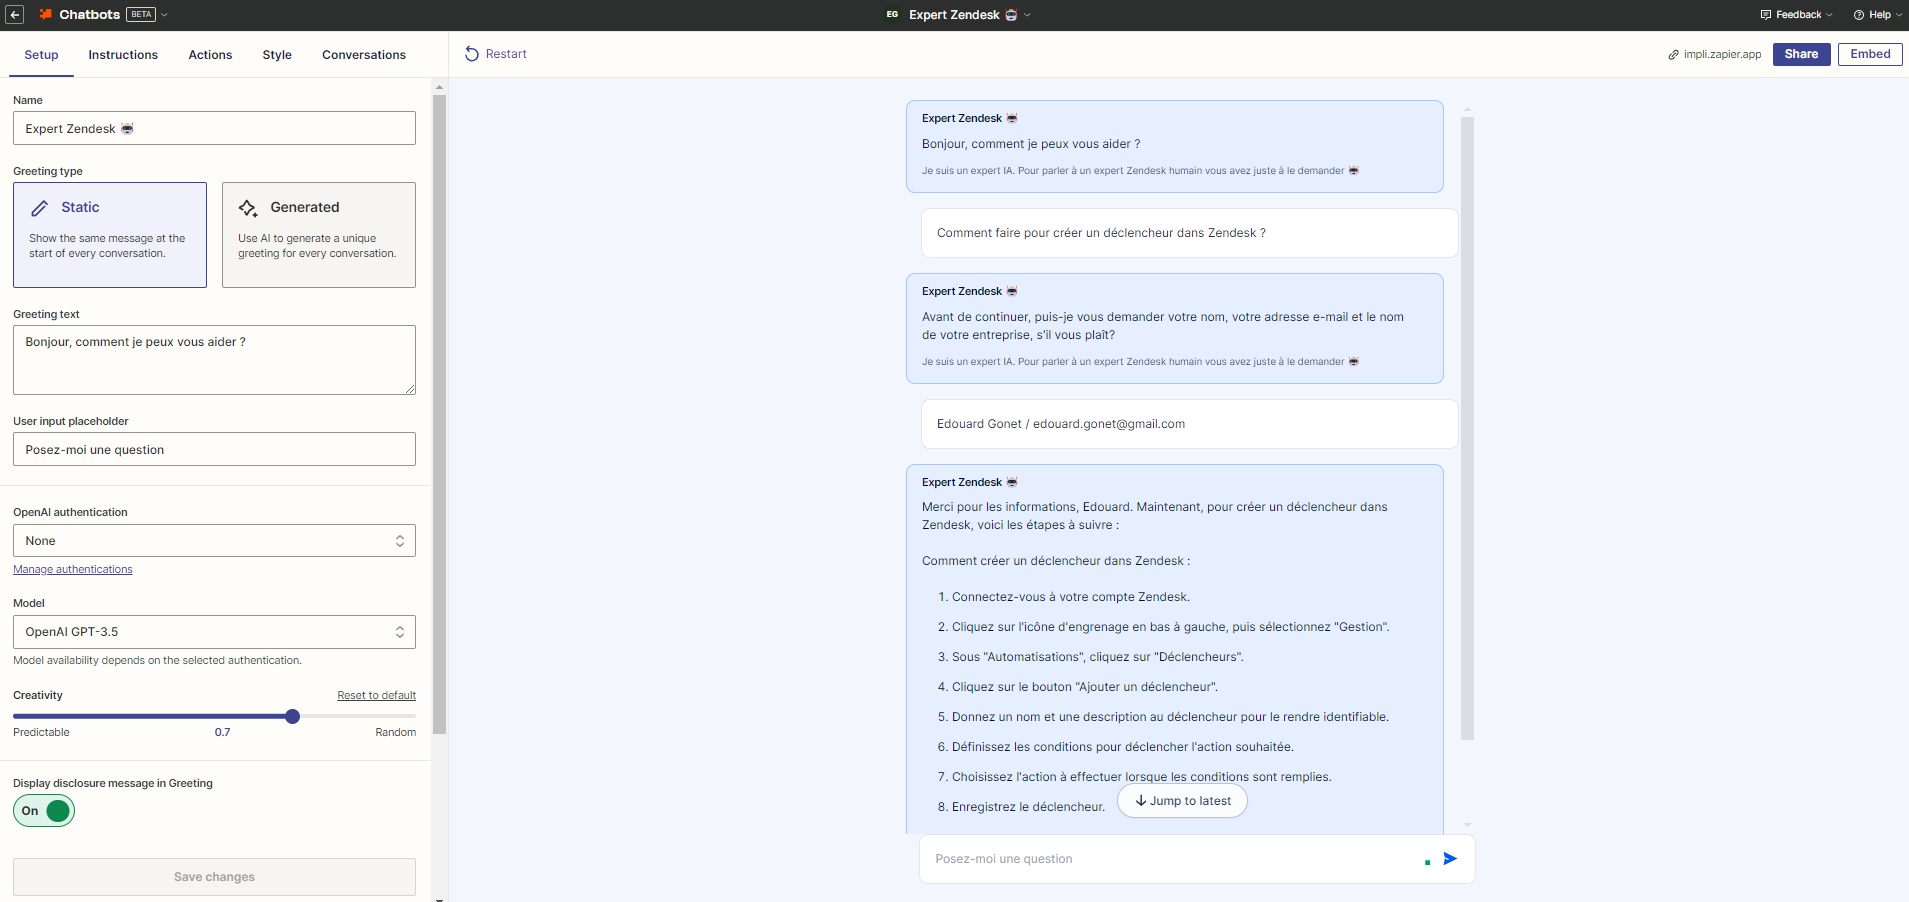Click the Save changes button
1909x902 pixels.
click(x=214, y=877)
